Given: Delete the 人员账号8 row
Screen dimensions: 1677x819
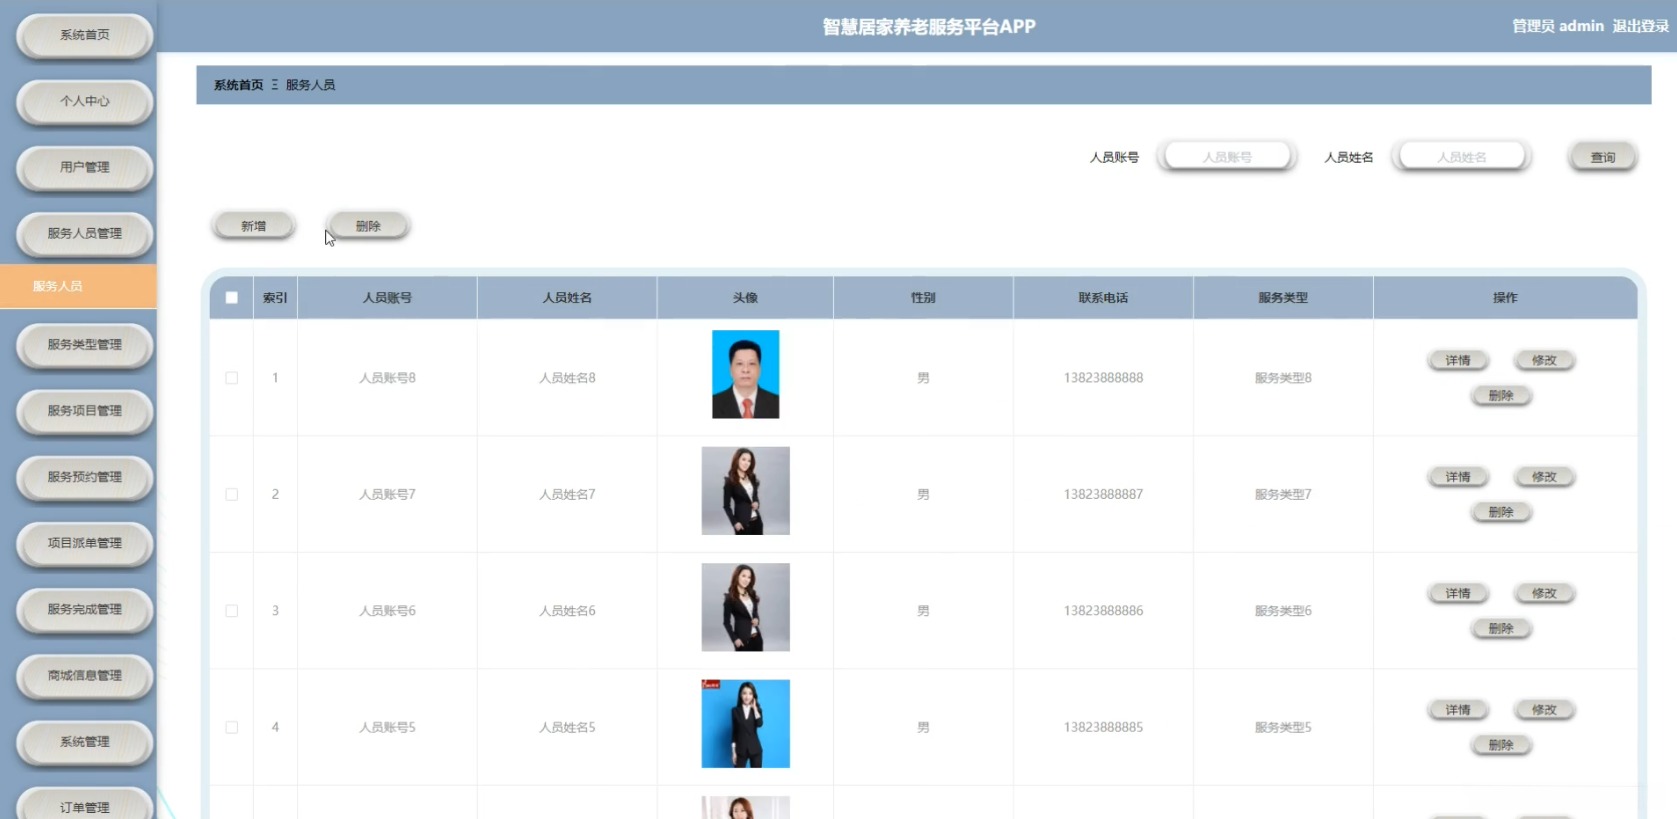Looking at the screenshot, I should (1501, 396).
